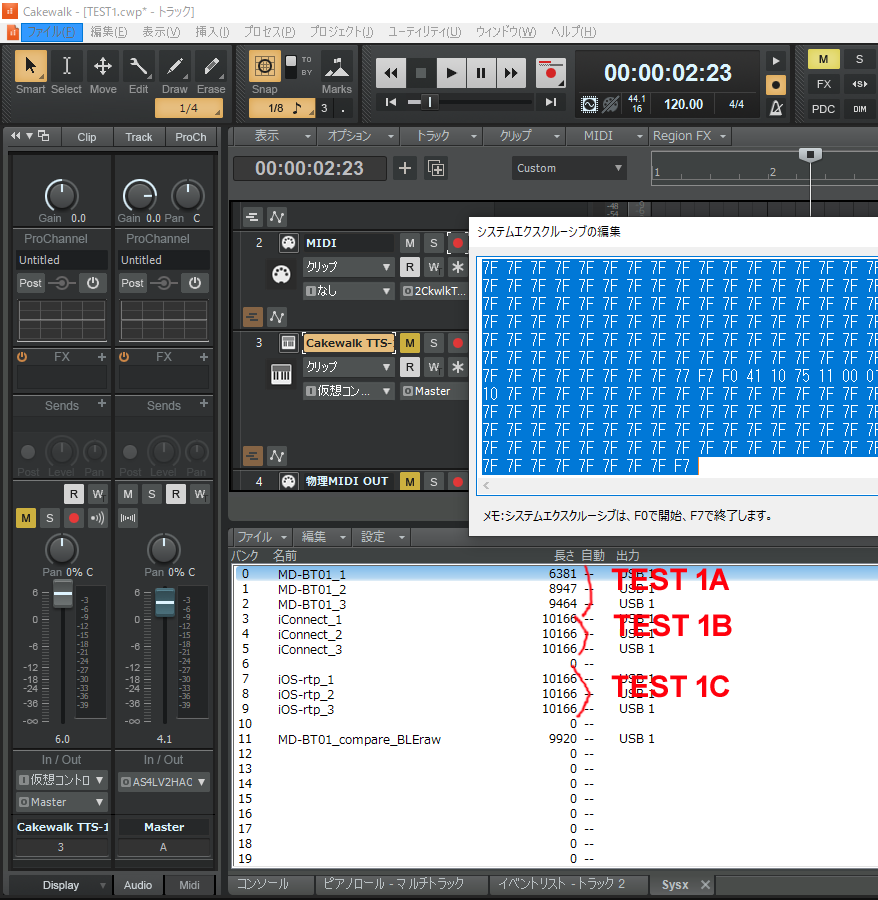Image resolution: width=878 pixels, height=900 pixels.
Task: Pick the Edit tool
Action: pos(138,72)
